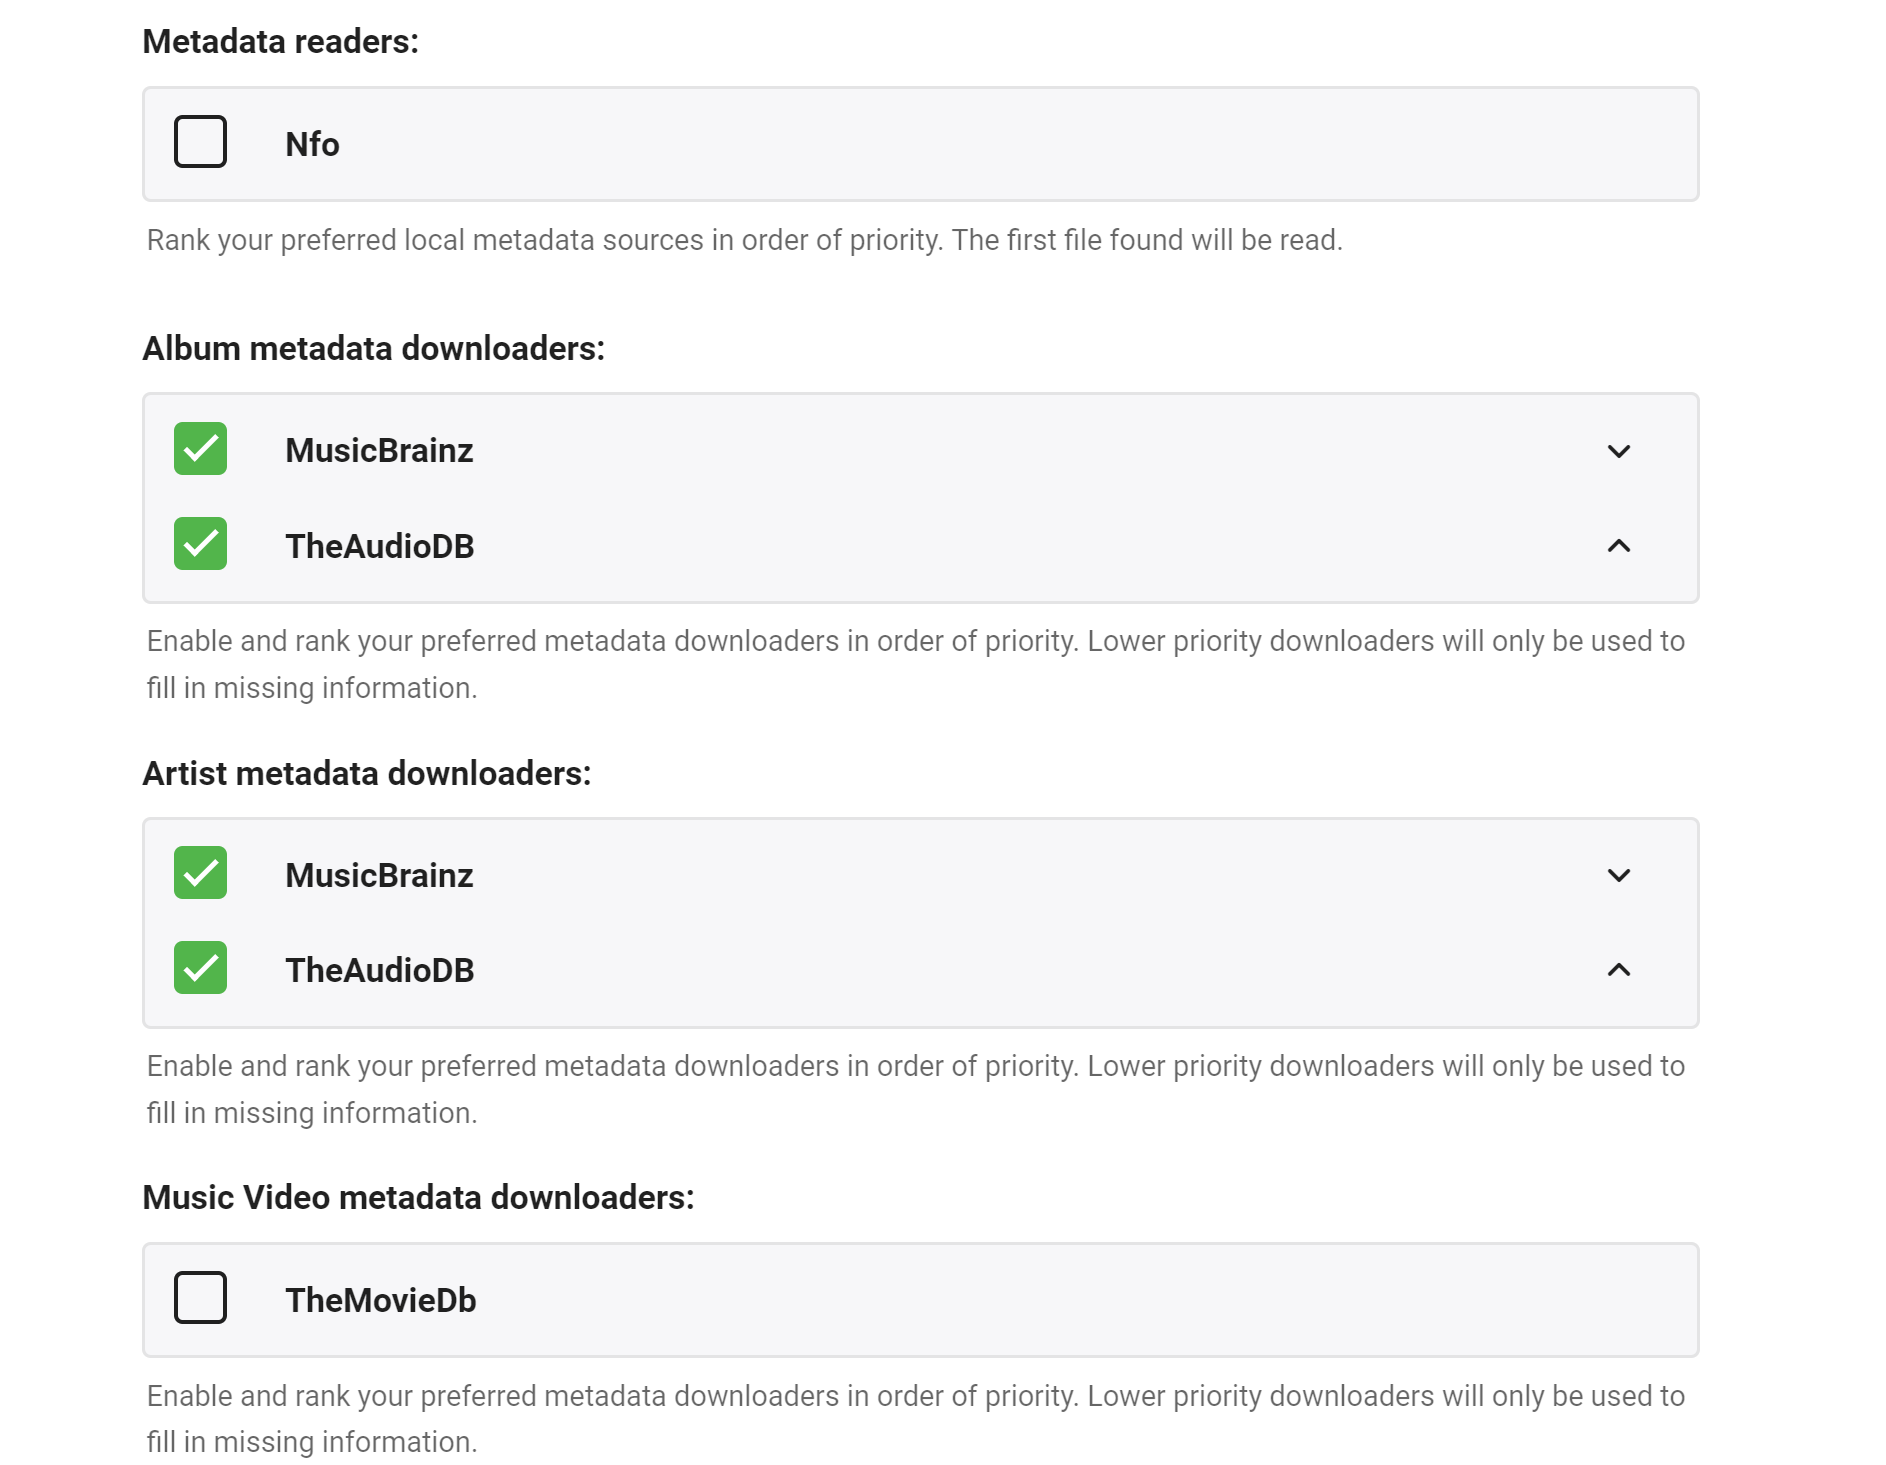Move Artist TheAudioDB up in priority

(x=1618, y=970)
